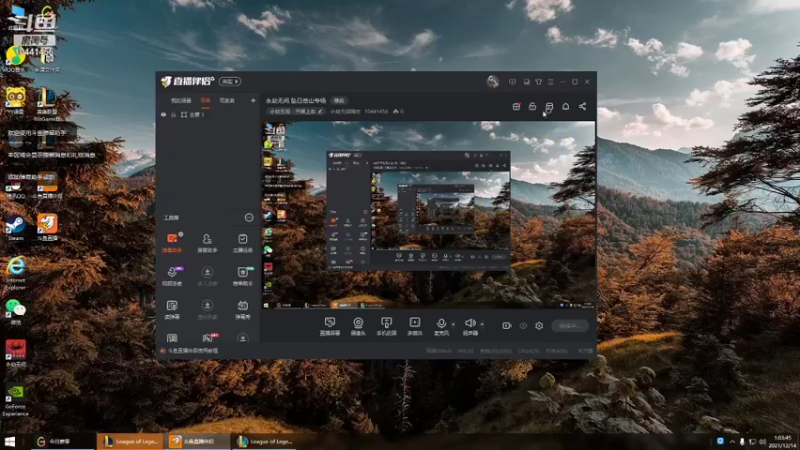The height and width of the screenshot is (450, 800).
Task: Add a multimedia source
Action: point(415,326)
